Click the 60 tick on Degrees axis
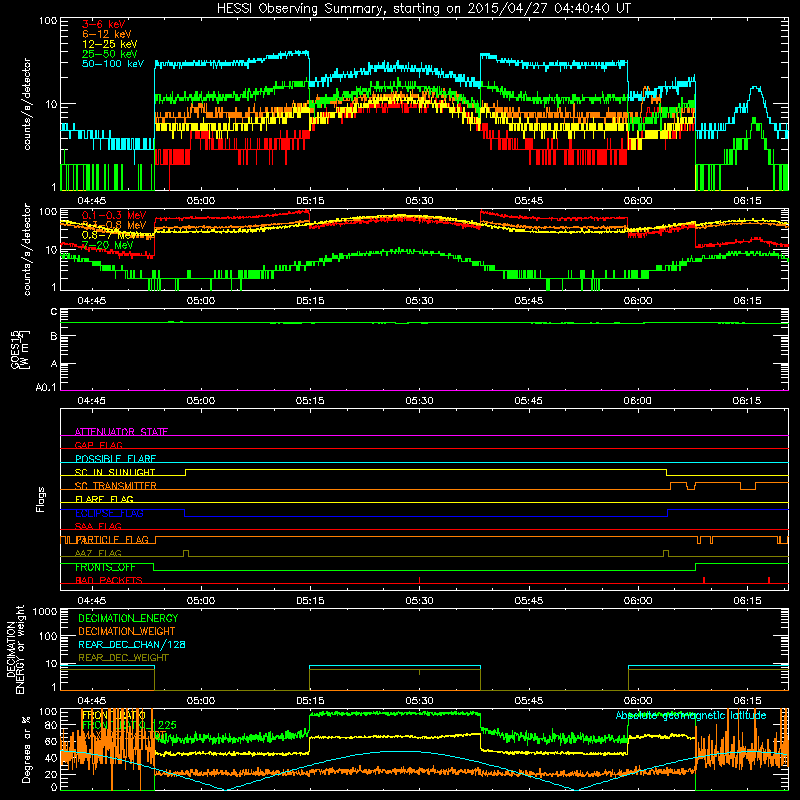Image resolution: width=800 pixels, height=800 pixels. click(51, 741)
